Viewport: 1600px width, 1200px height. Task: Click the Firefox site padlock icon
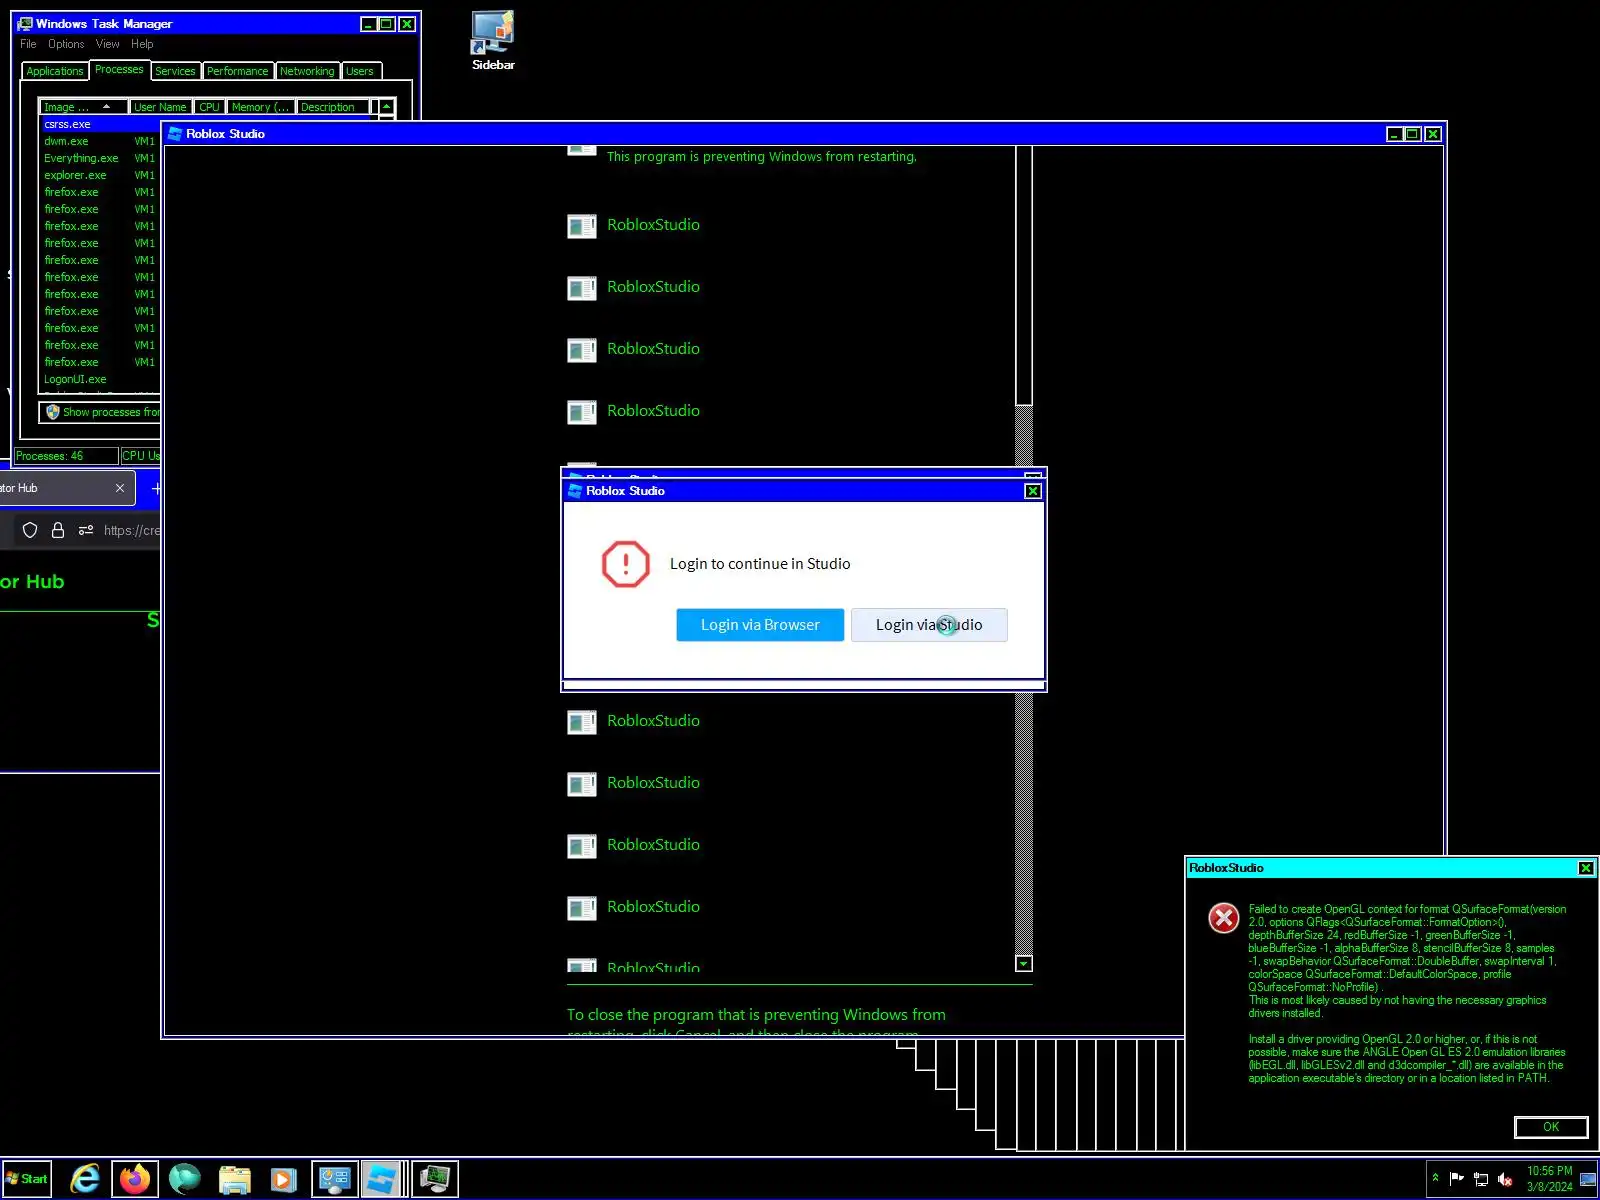click(58, 531)
